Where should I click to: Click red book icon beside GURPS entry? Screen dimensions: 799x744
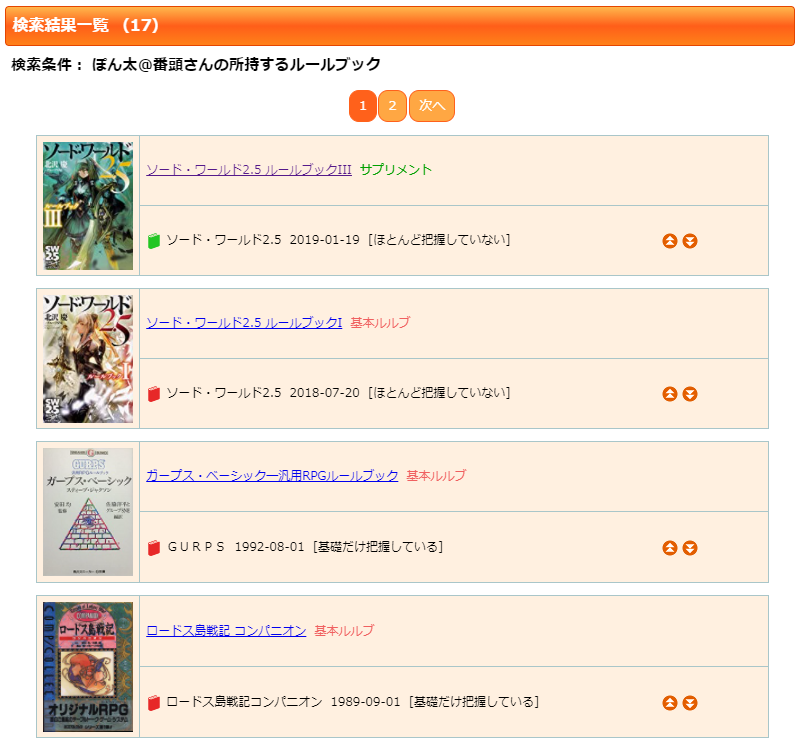click(154, 548)
